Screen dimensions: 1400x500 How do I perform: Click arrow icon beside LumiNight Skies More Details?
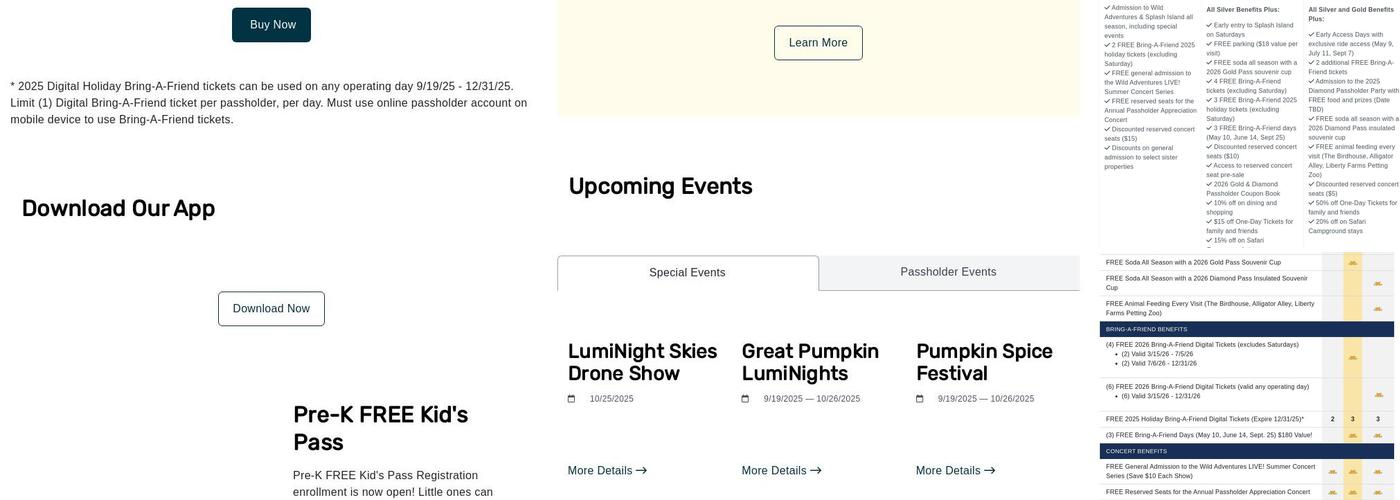641,471
